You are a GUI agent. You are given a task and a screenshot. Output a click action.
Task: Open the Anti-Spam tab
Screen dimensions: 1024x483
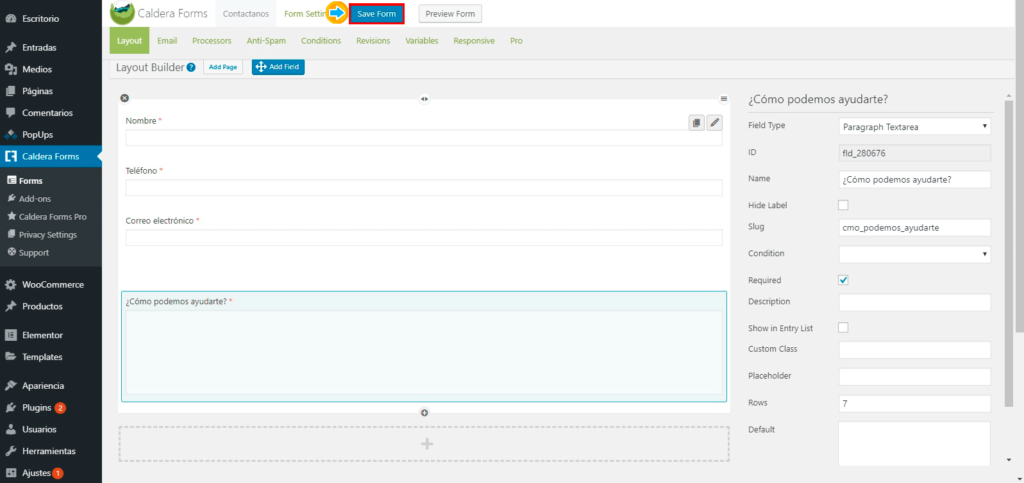(267, 41)
